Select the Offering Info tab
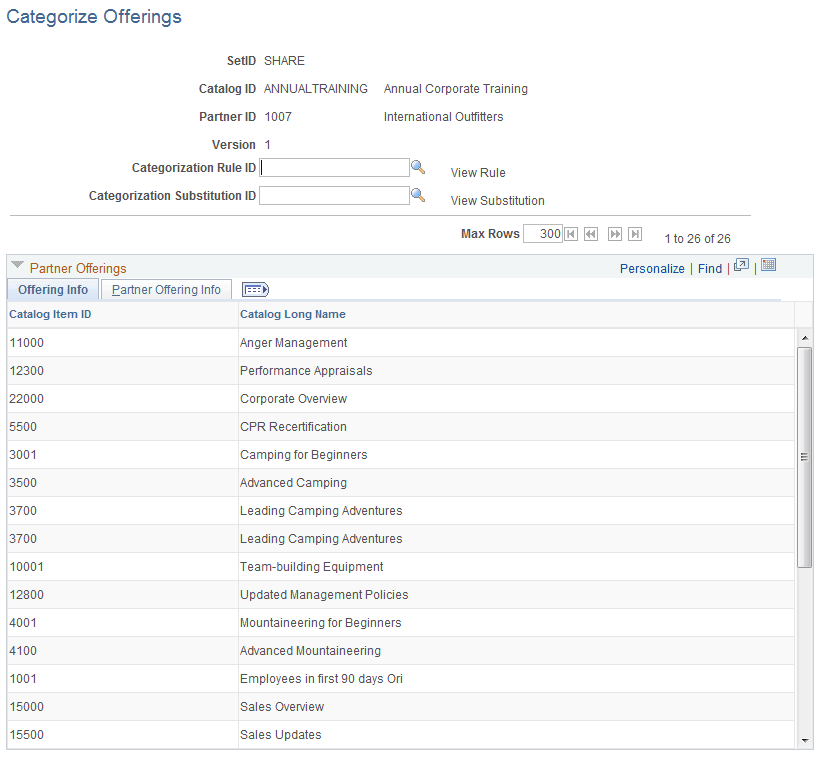The image size is (827, 757). pos(52,289)
